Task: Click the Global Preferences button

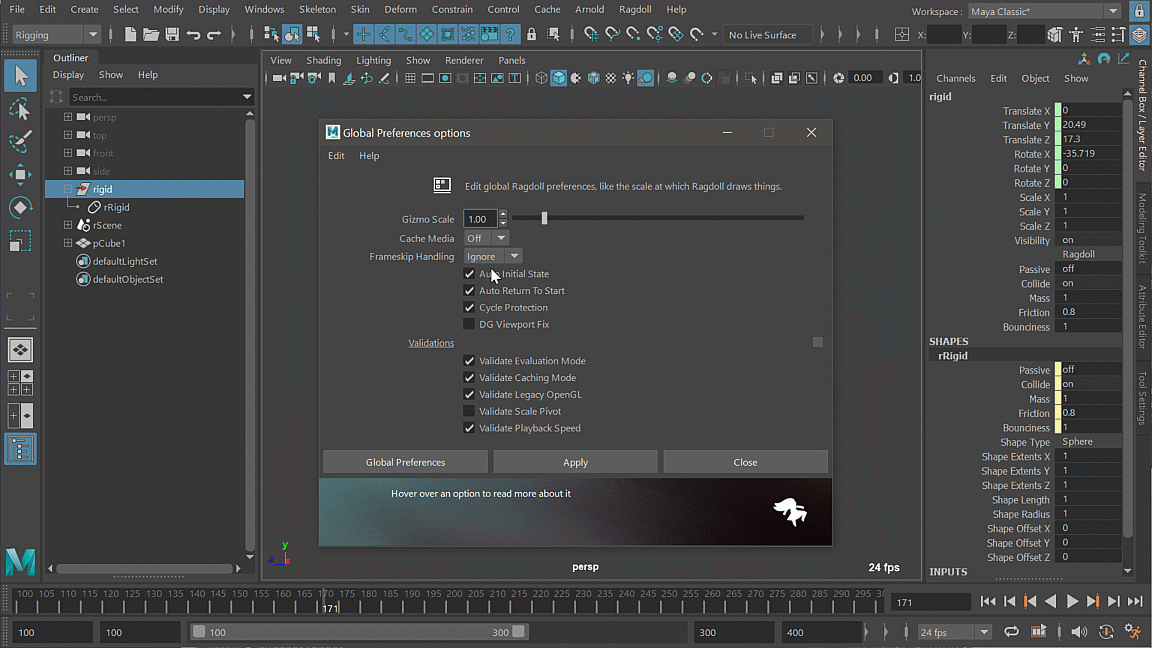Action: [406, 462]
